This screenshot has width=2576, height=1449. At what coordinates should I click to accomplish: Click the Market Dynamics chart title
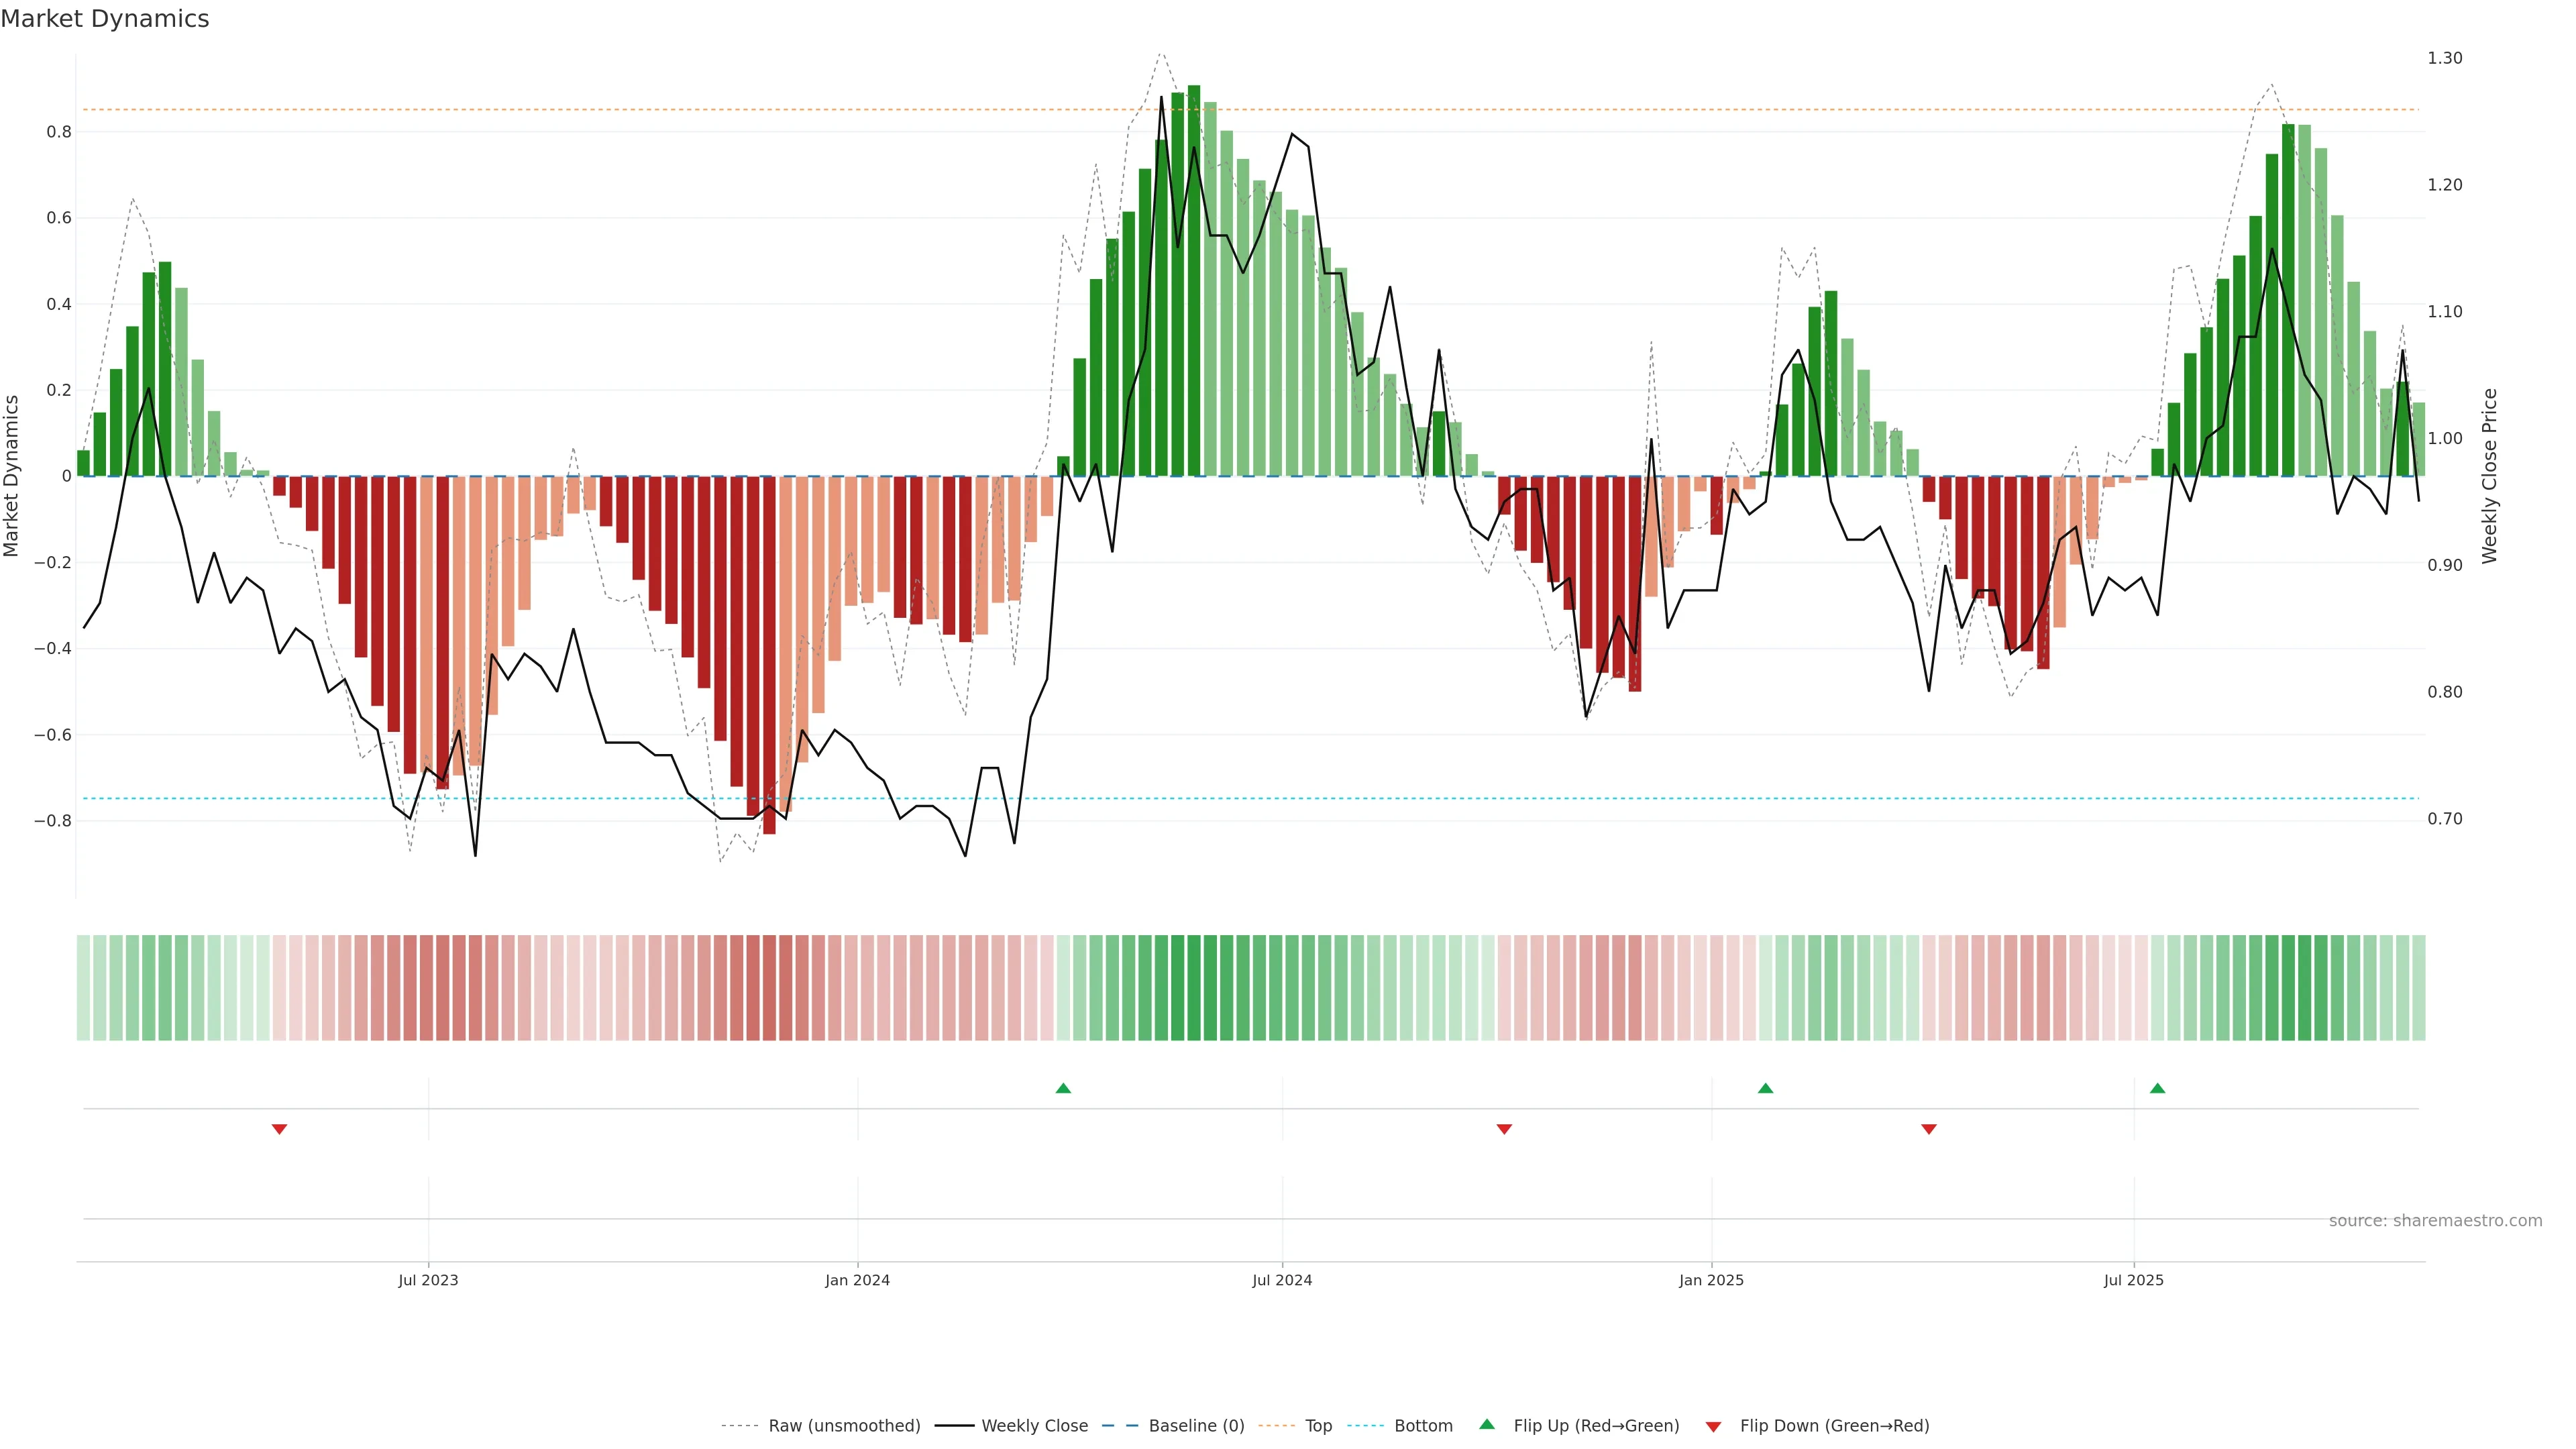[105, 19]
